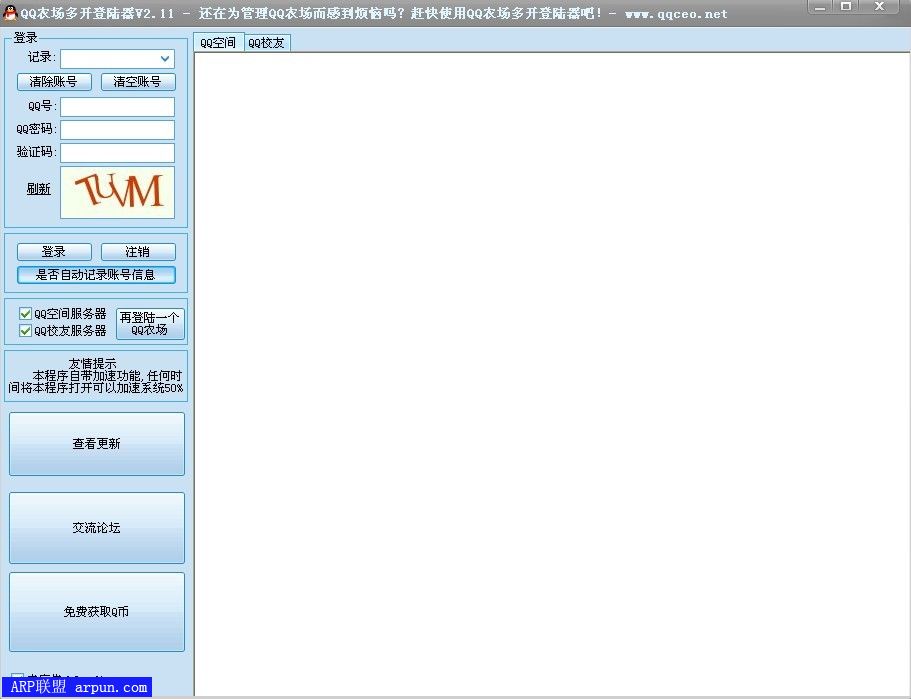911x699 pixels.
Task: Click 再登陆一个QQ农场 to open another farm login
Action: [x=149, y=322]
